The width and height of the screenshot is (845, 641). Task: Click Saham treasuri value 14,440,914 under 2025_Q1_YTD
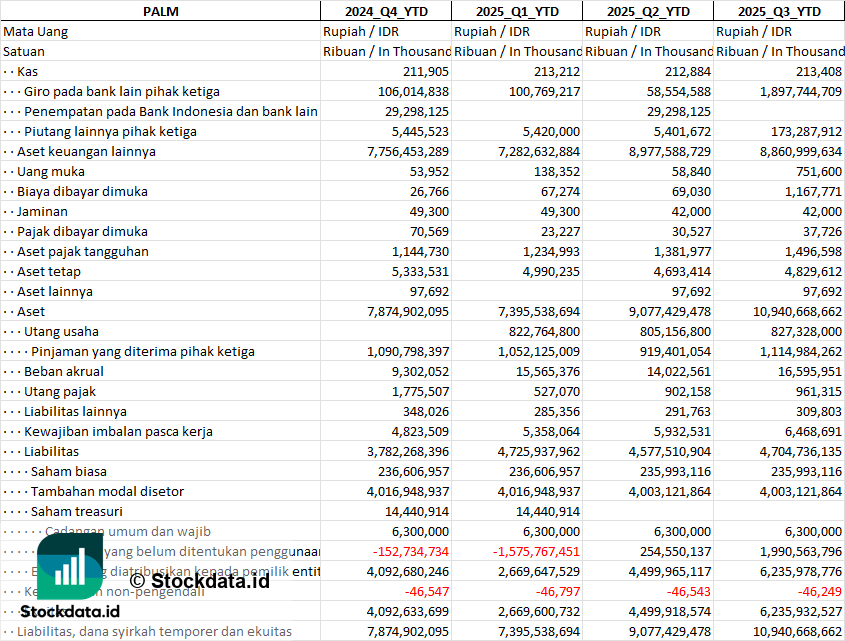tap(548, 511)
